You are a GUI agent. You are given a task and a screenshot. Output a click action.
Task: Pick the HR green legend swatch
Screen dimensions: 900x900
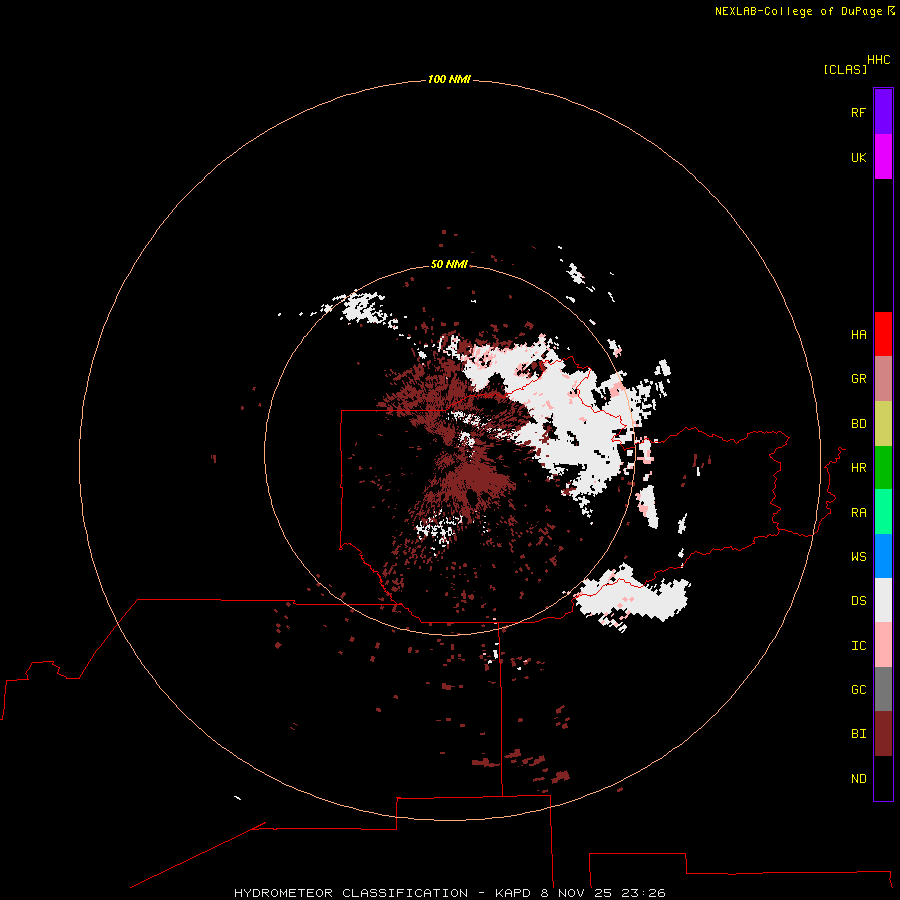pos(883,468)
